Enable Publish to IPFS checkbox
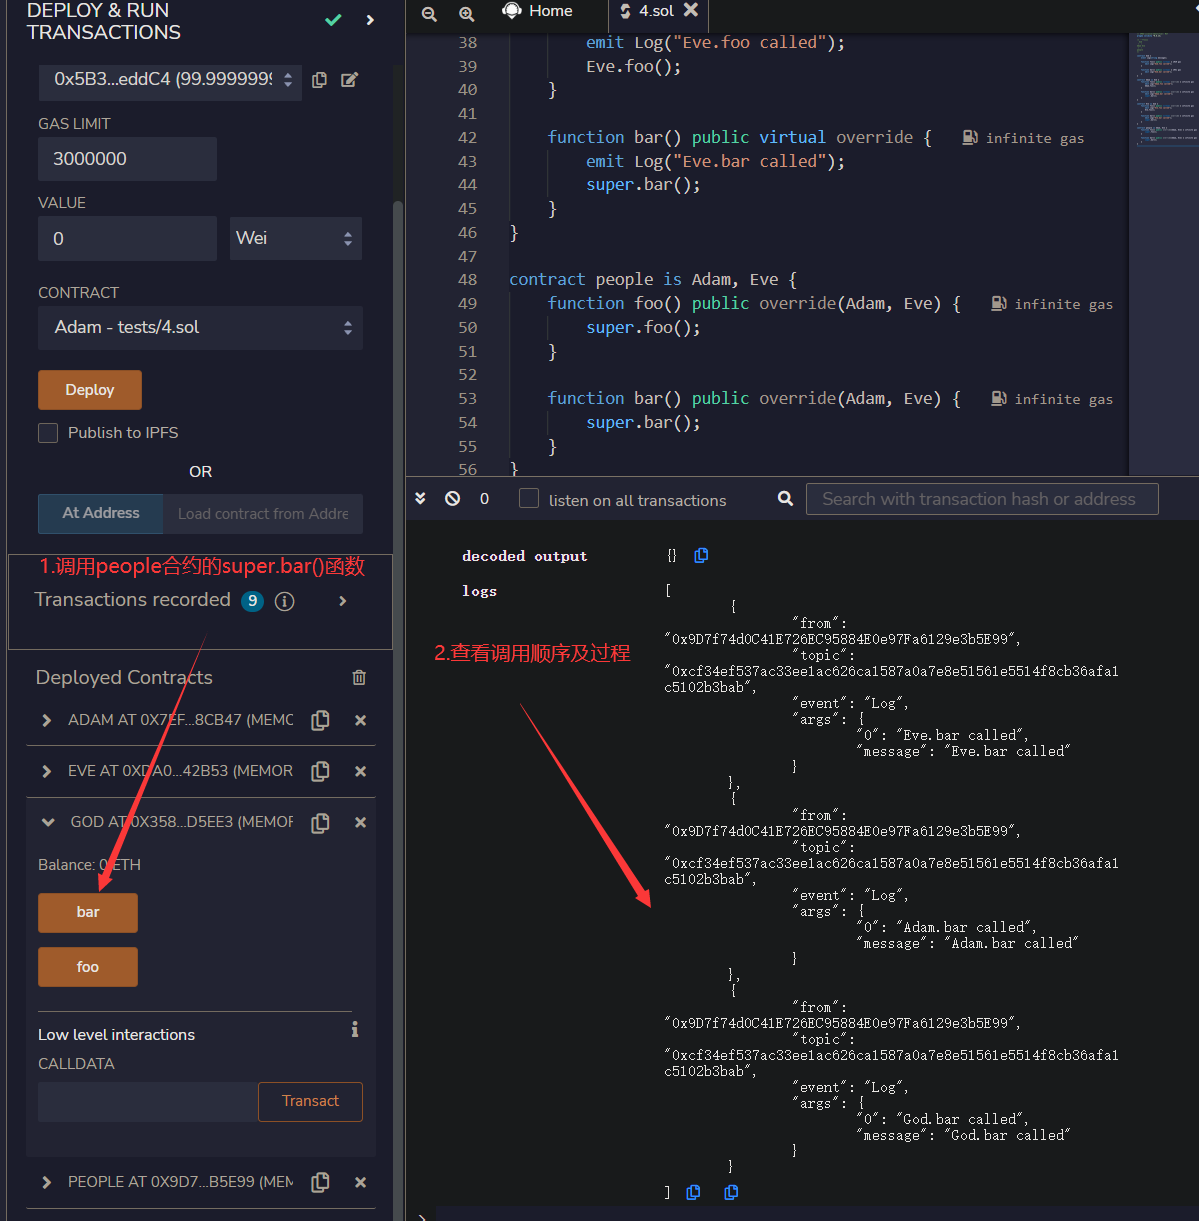Viewport: 1199px width, 1221px height. (x=48, y=433)
